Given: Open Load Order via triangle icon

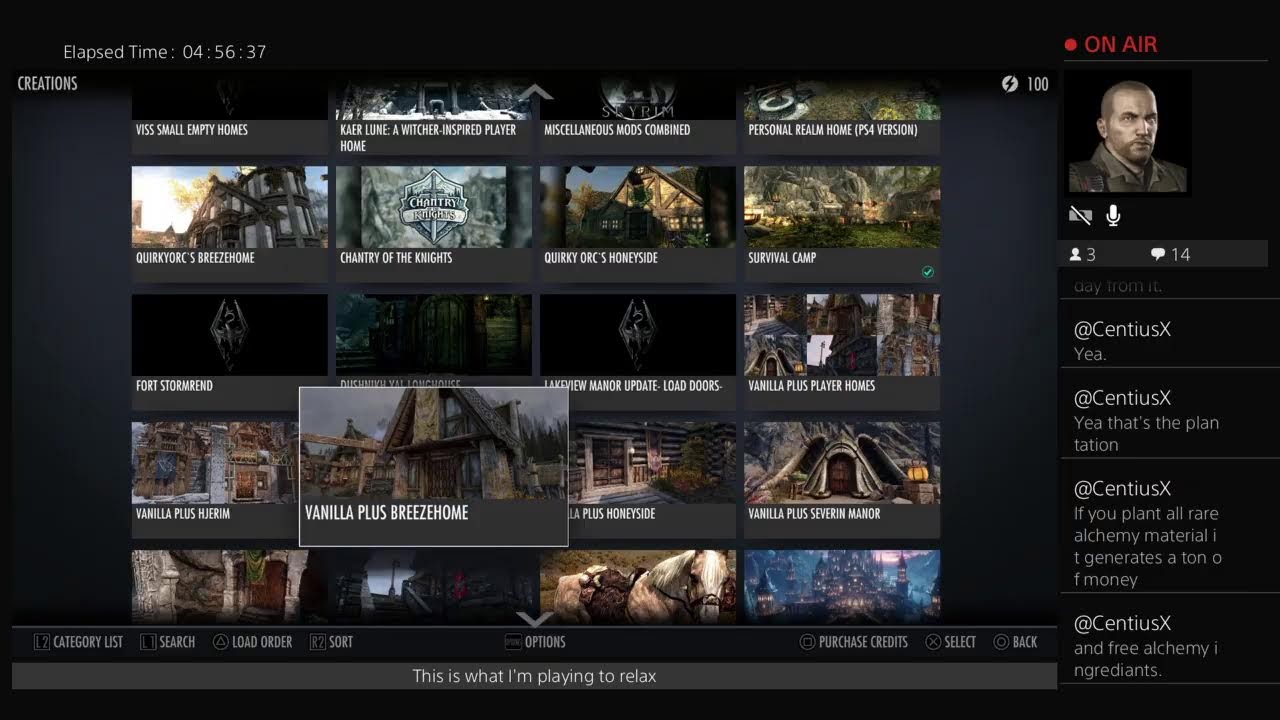Looking at the screenshot, I should click(x=221, y=642).
